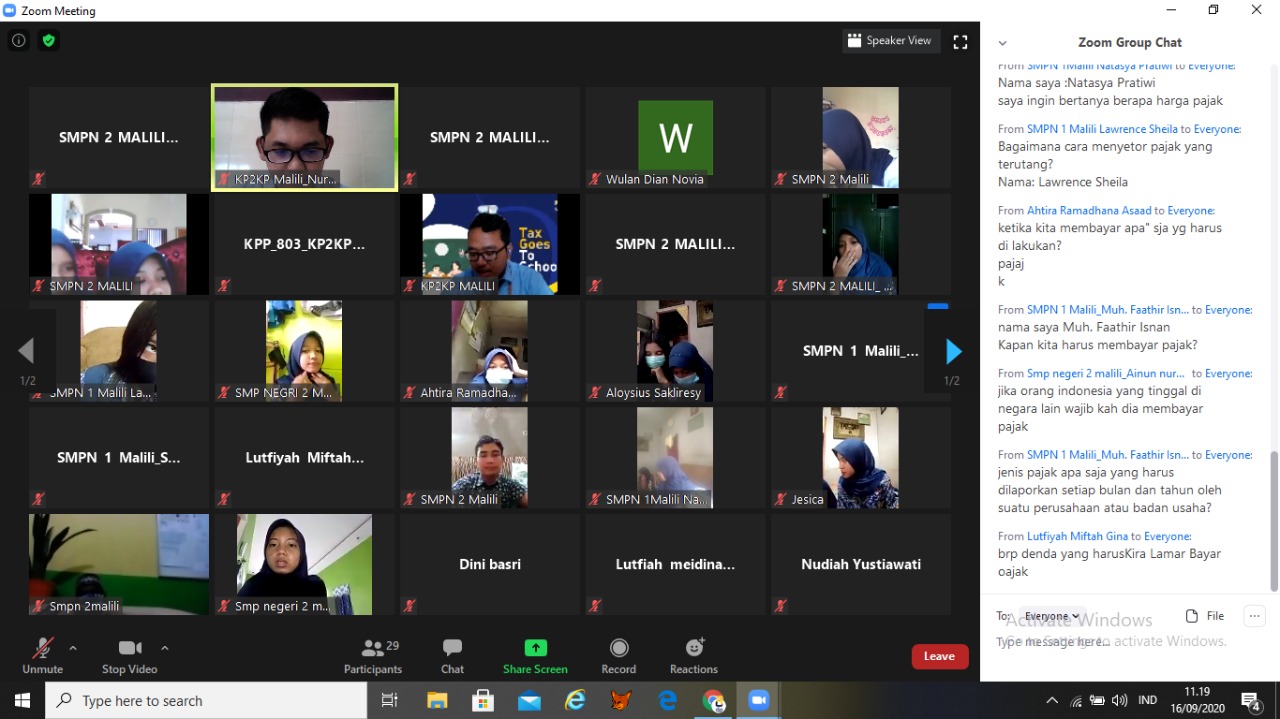This screenshot has height=719, width=1280.
Task: Click the green encryption shield icon
Action: click(x=48, y=41)
